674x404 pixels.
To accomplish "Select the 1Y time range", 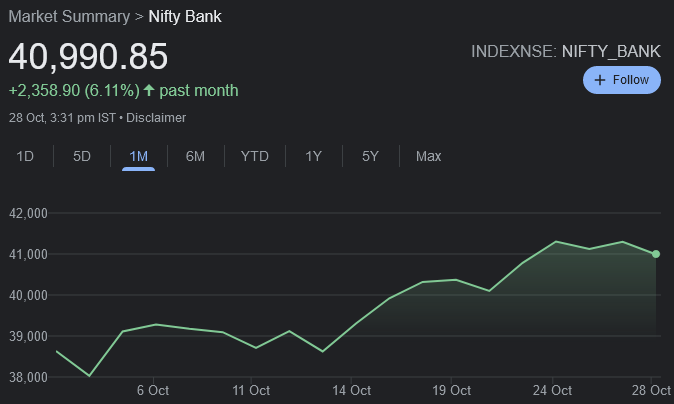I will 313,156.
